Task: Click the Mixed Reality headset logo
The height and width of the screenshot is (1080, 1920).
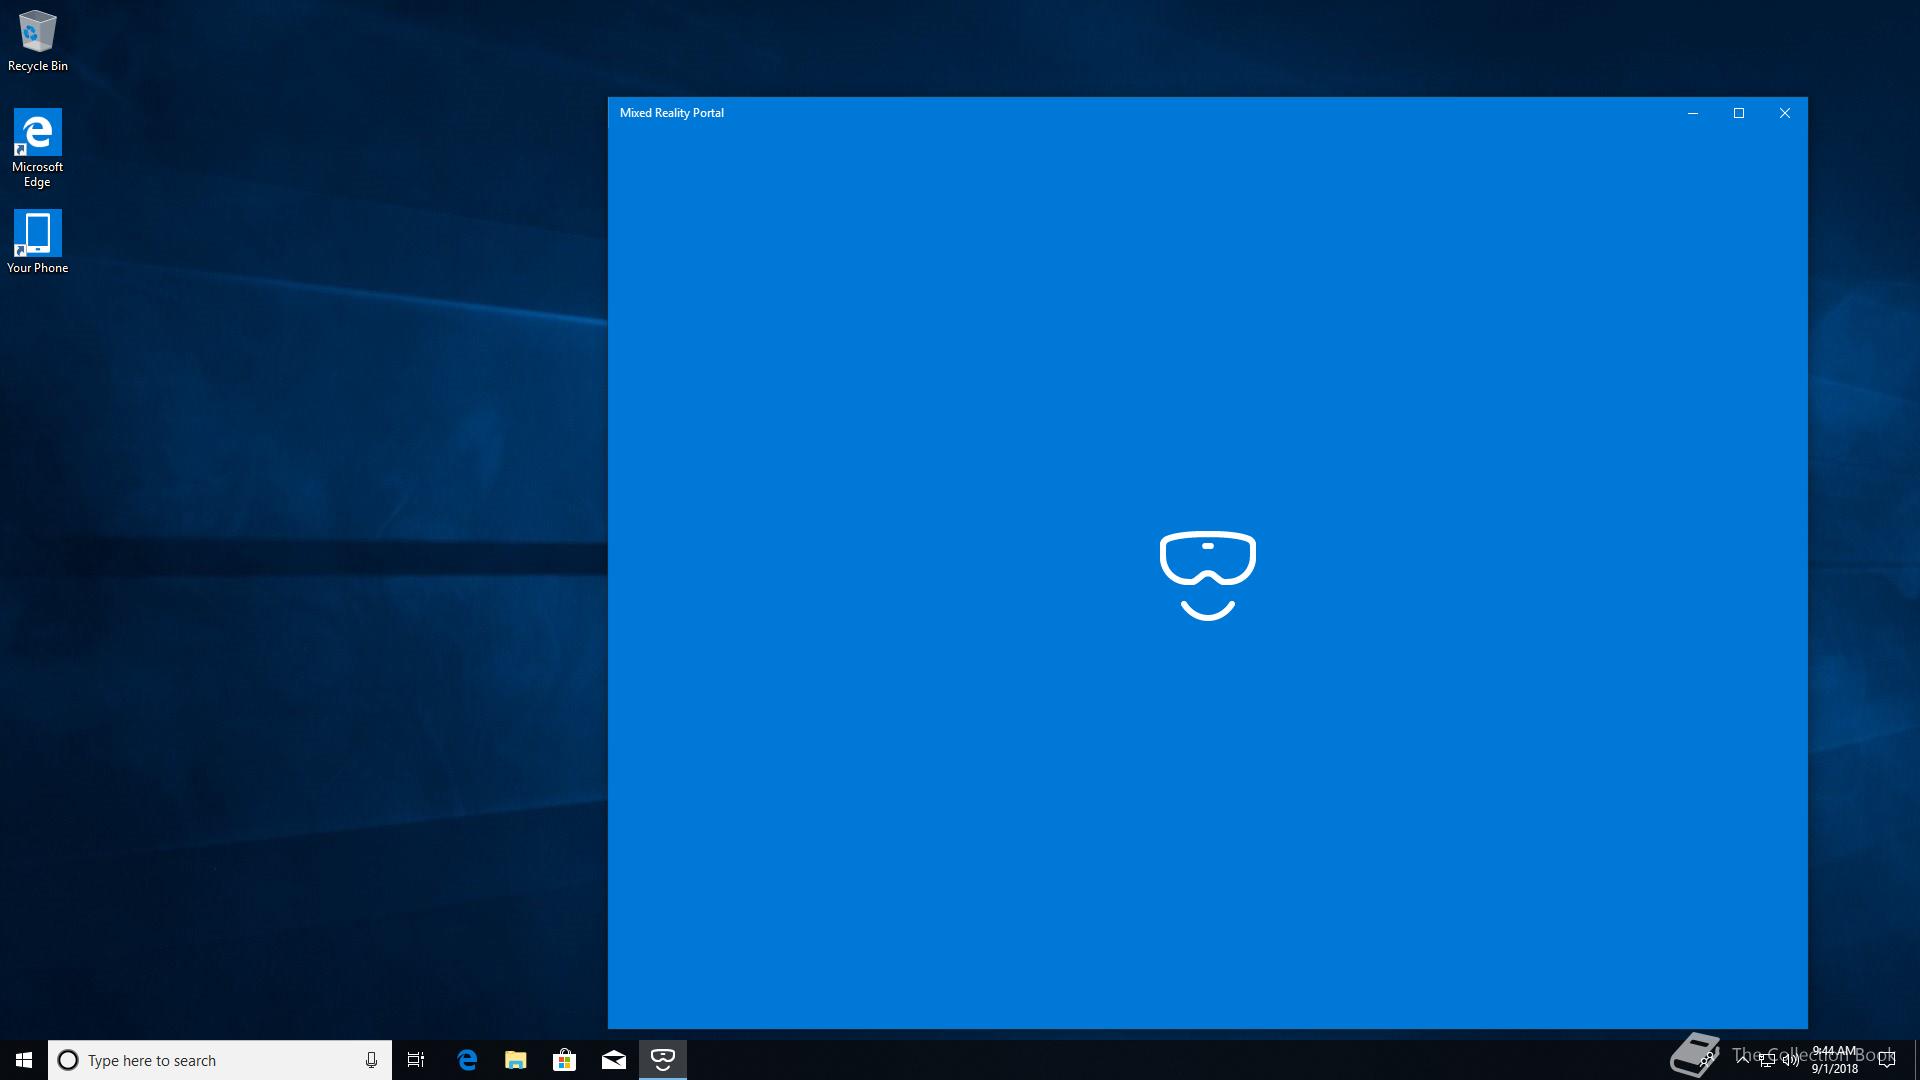Action: [1207, 575]
